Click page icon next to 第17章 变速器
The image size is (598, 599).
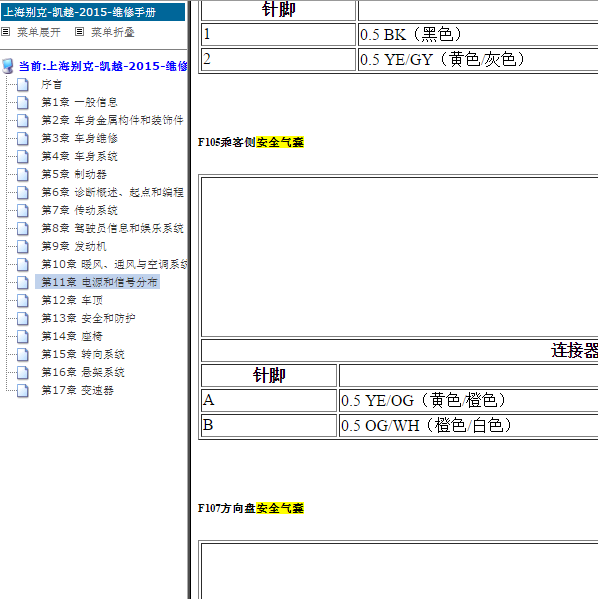(x=23, y=390)
